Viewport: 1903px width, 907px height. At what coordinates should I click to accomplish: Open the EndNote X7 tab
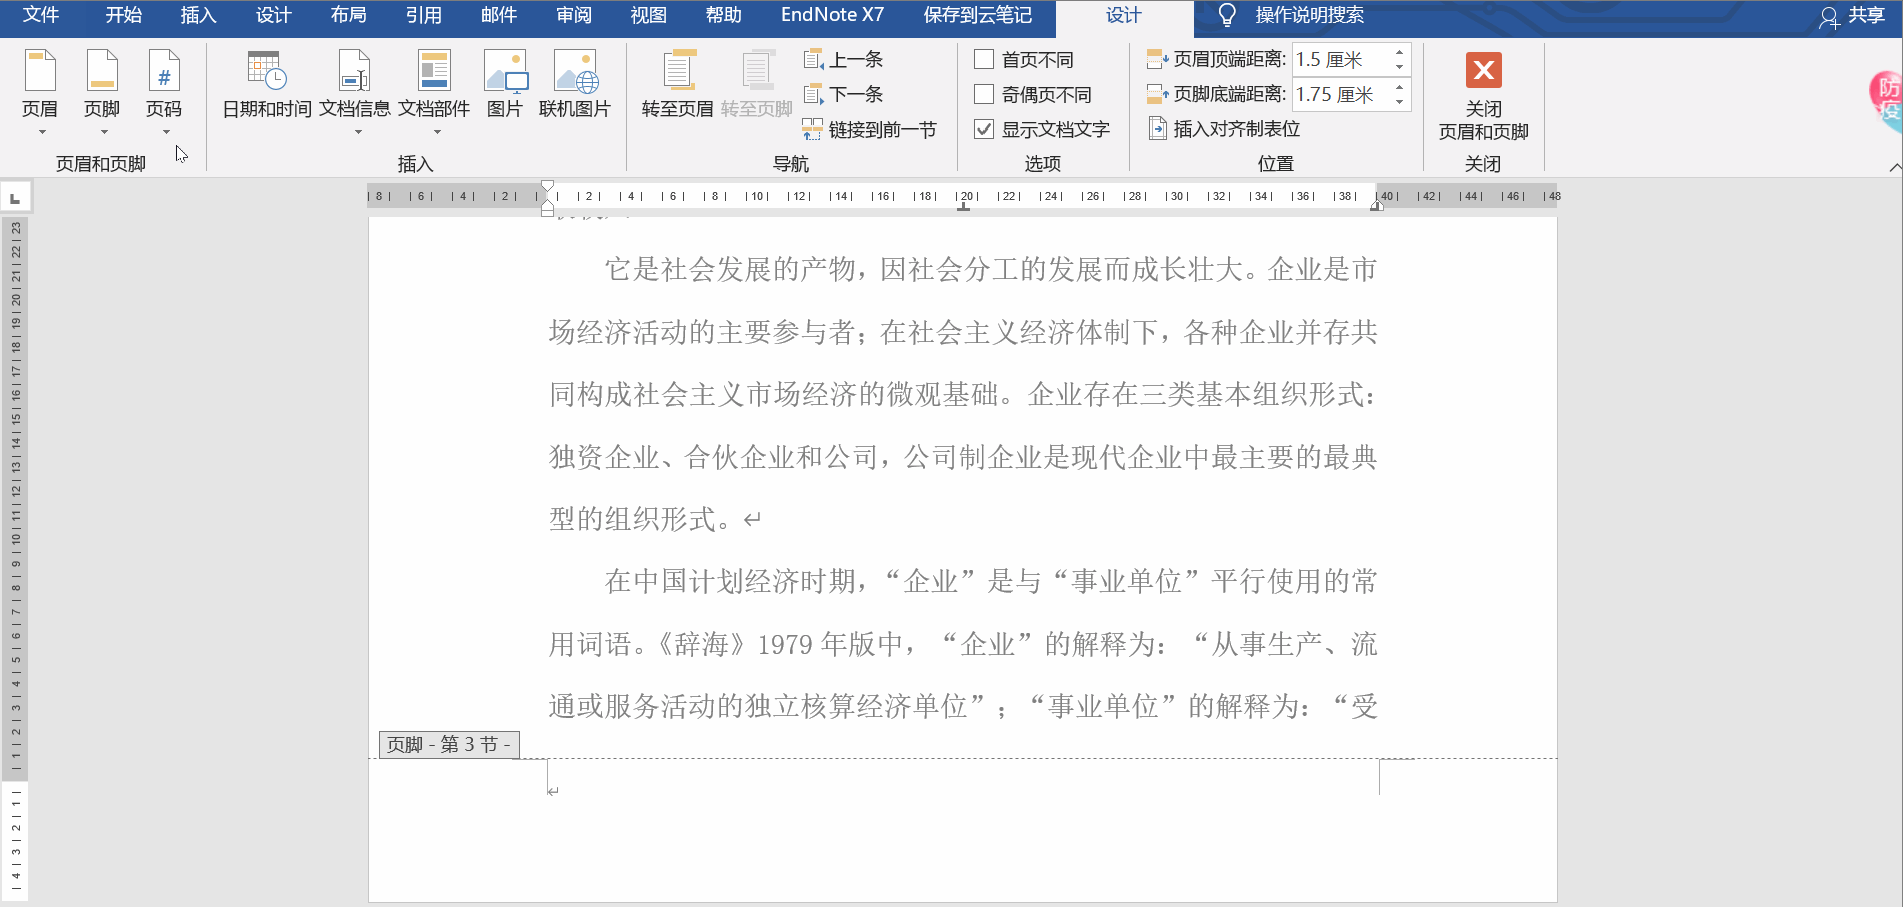click(x=832, y=16)
